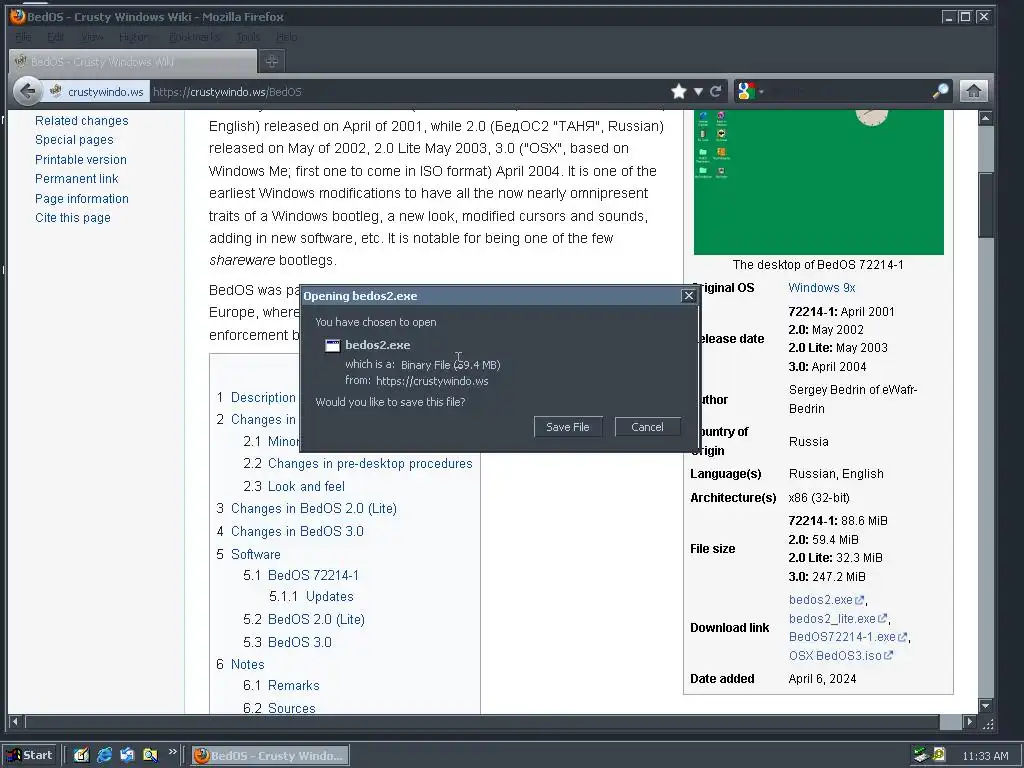Click the horizontal scrollbar right arrow
Screen dimensions: 1024x768
pyautogui.click(x=970, y=722)
